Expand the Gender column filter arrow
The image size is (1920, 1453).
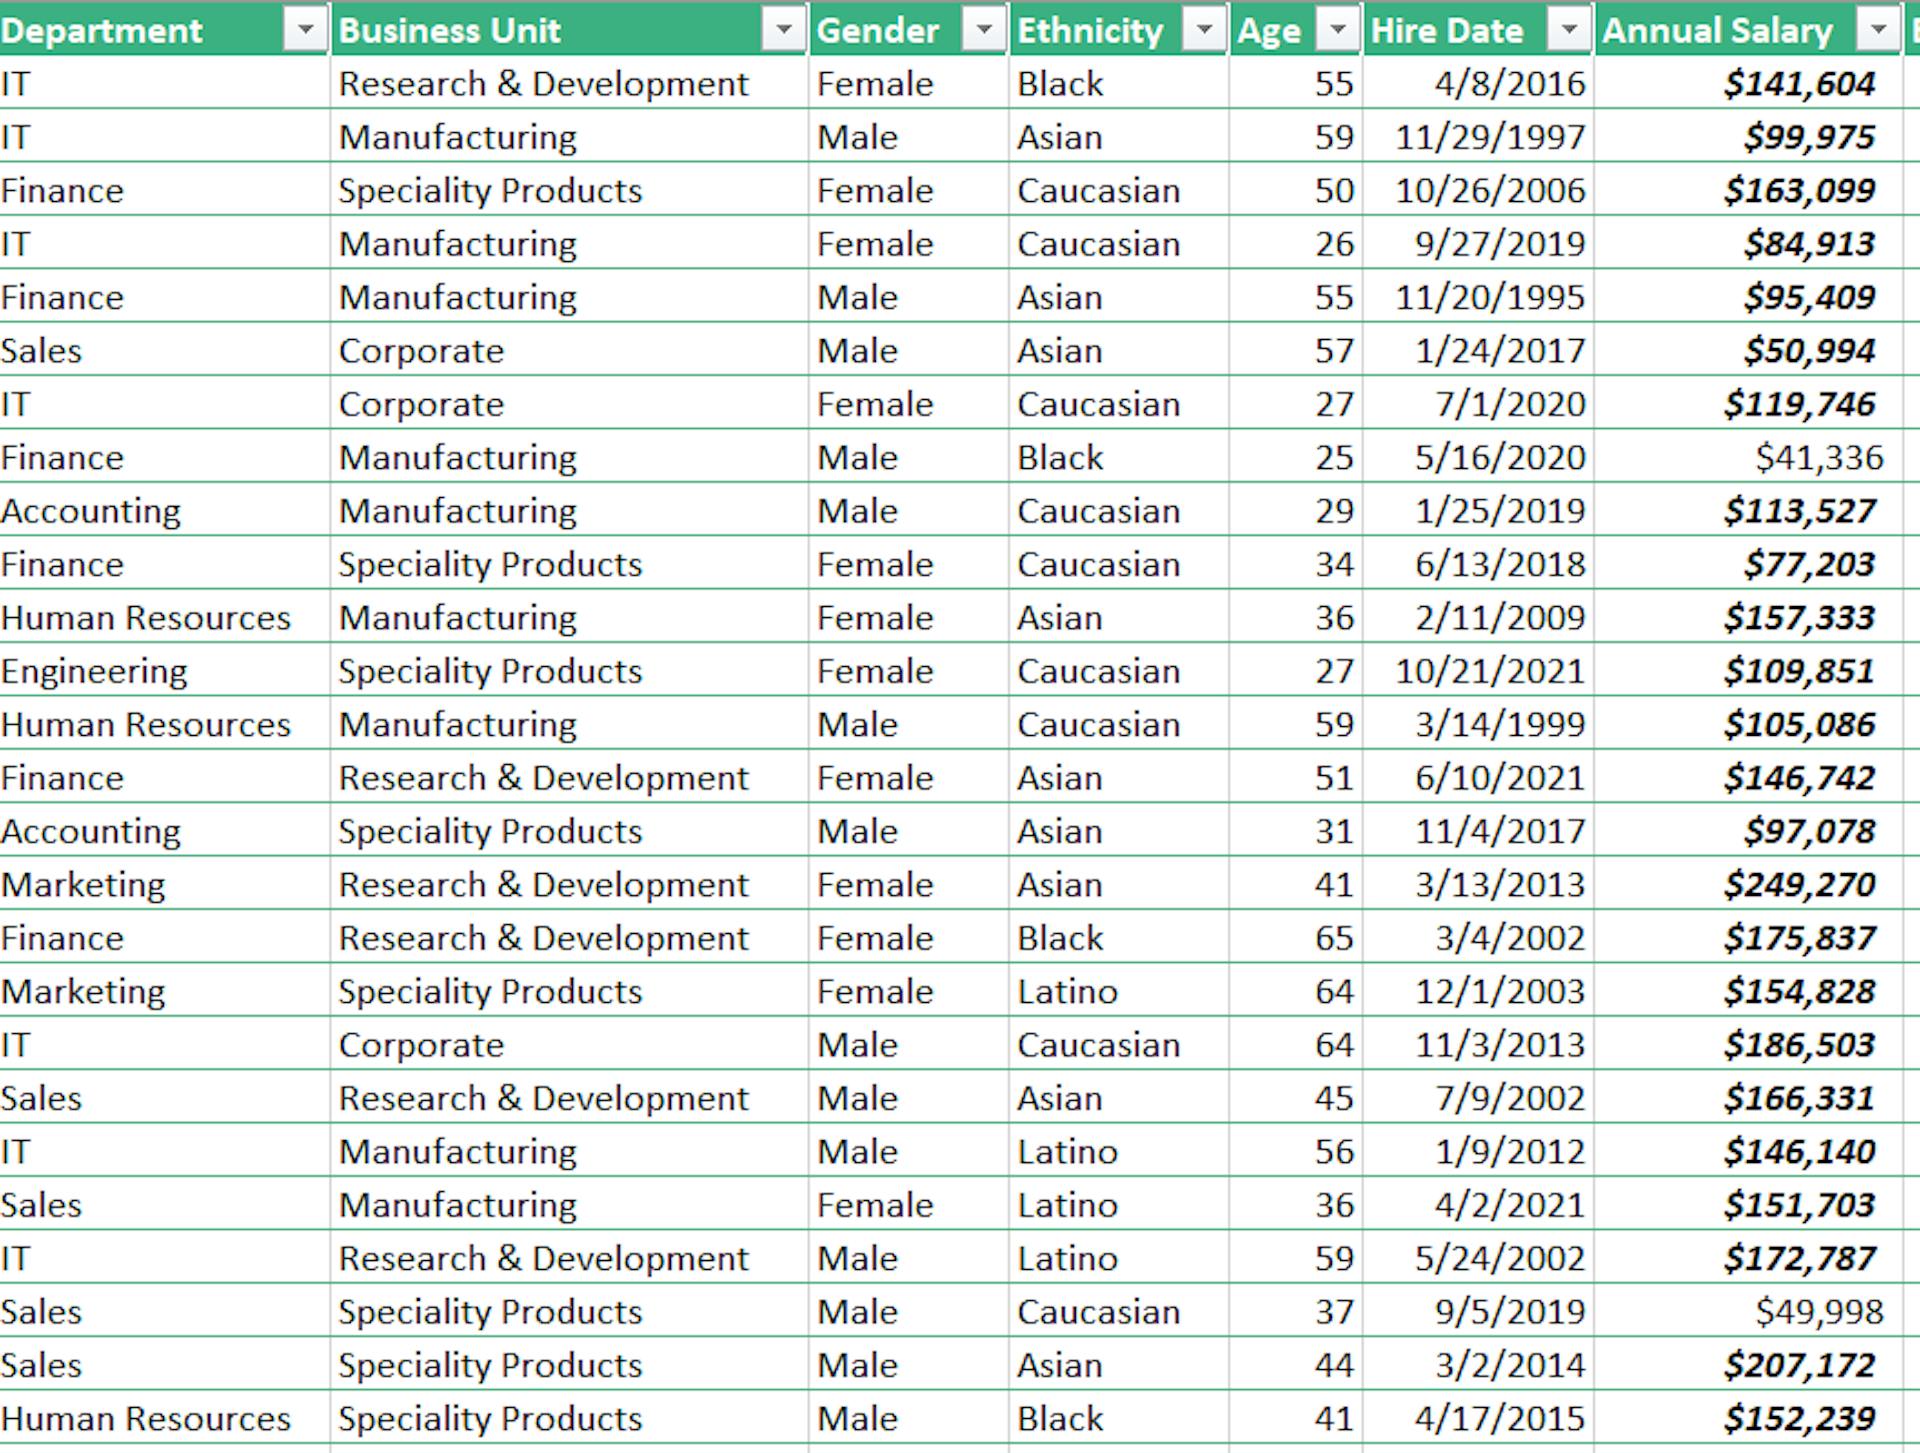coord(984,31)
